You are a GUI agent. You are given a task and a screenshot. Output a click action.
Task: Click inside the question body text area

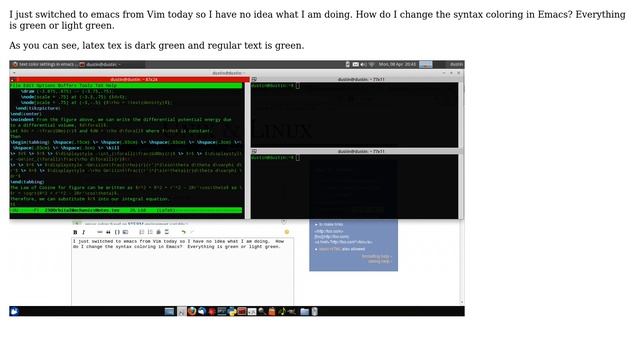(182, 271)
